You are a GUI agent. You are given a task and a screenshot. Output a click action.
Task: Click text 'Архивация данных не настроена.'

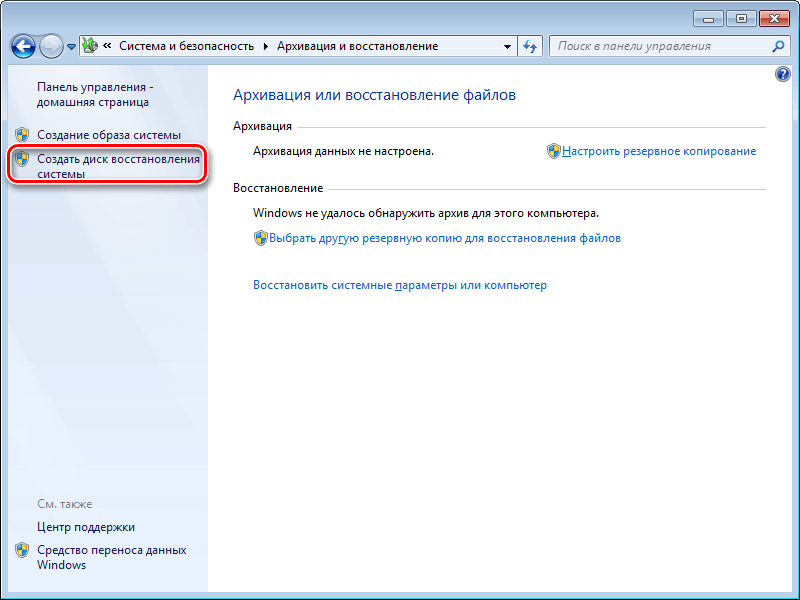click(x=343, y=151)
